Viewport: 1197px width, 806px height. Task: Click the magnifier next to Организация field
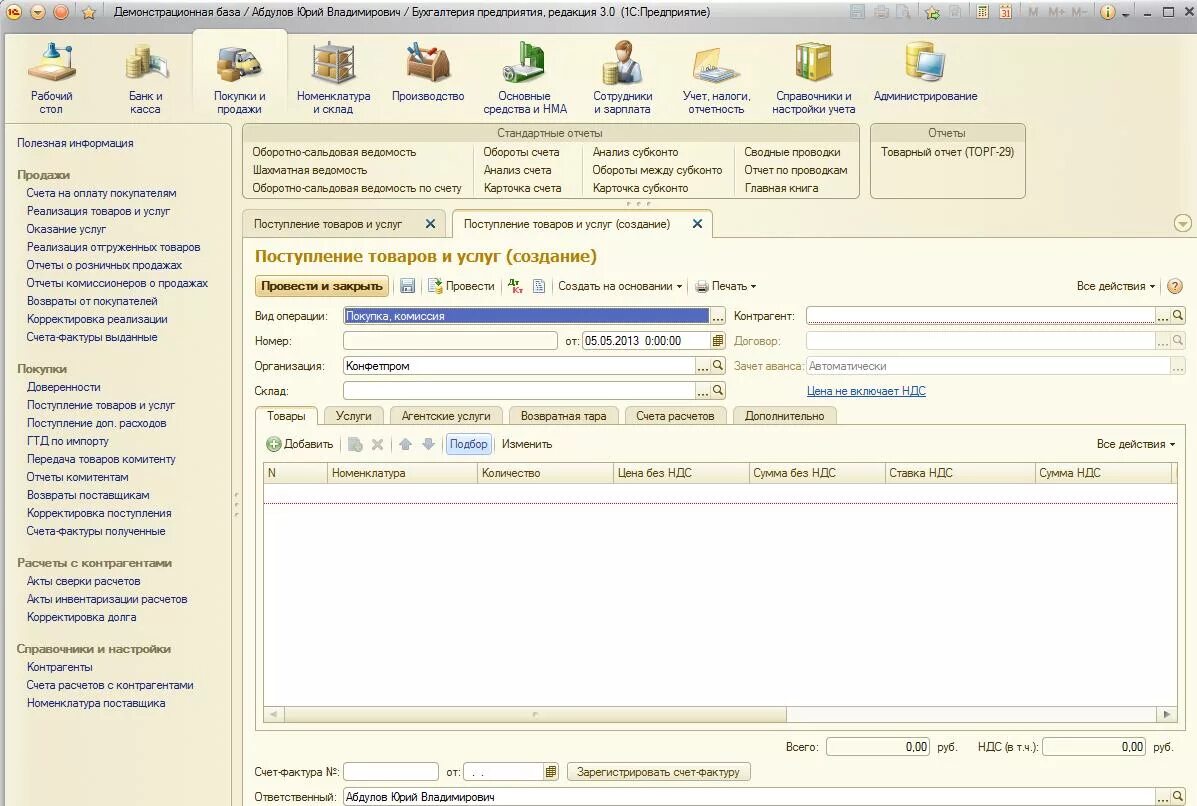coord(718,366)
